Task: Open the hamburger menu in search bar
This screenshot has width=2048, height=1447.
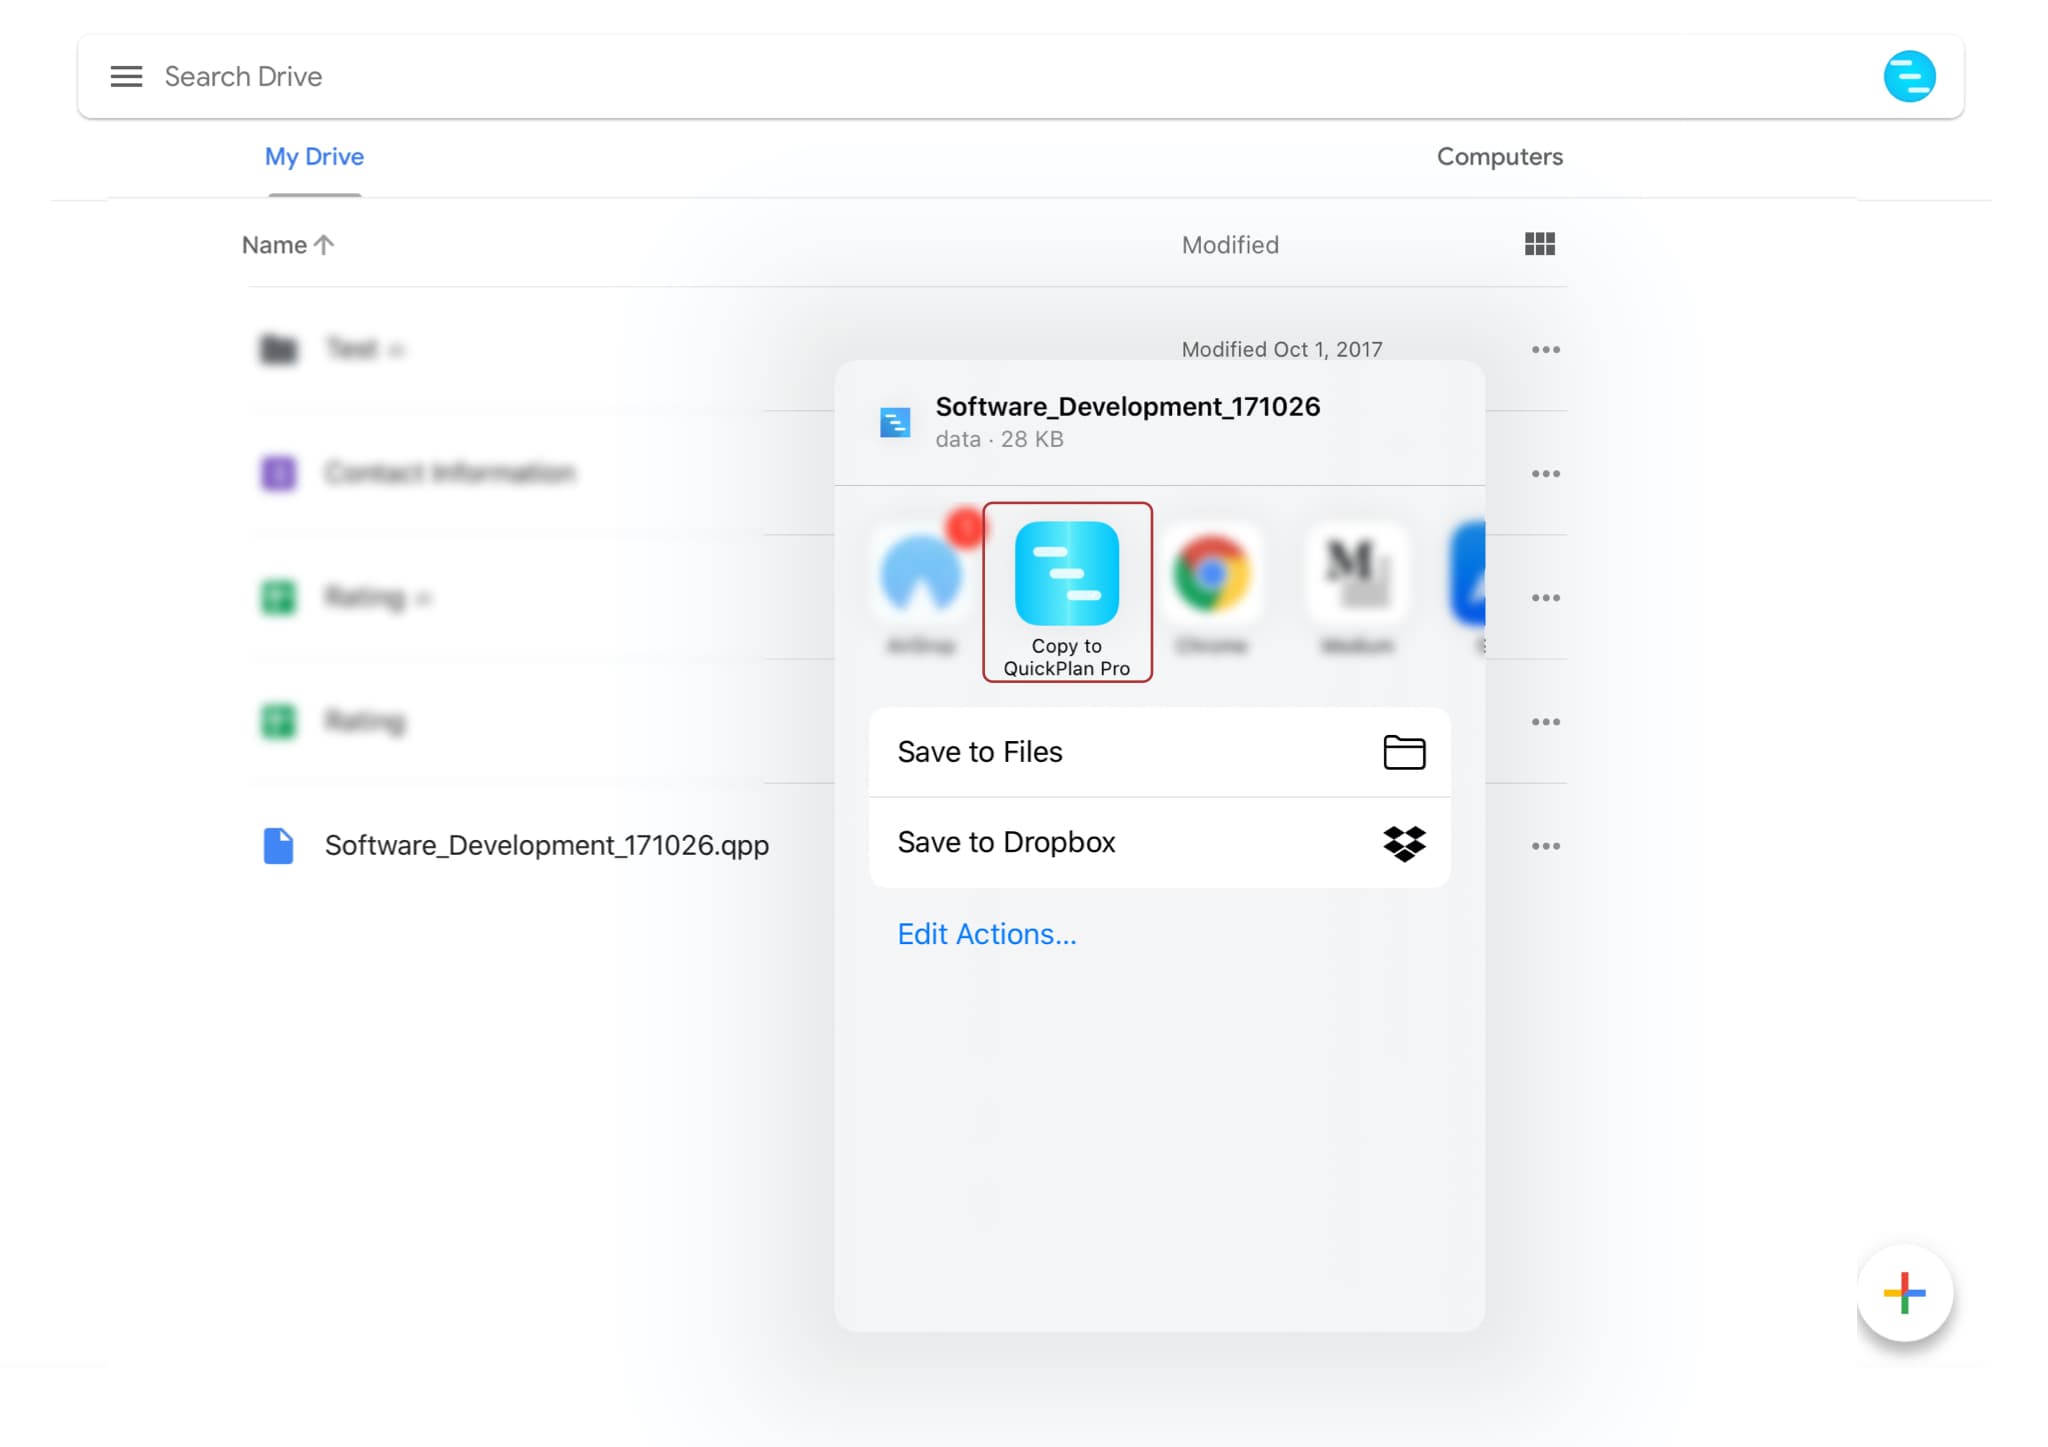Action: 126,76
